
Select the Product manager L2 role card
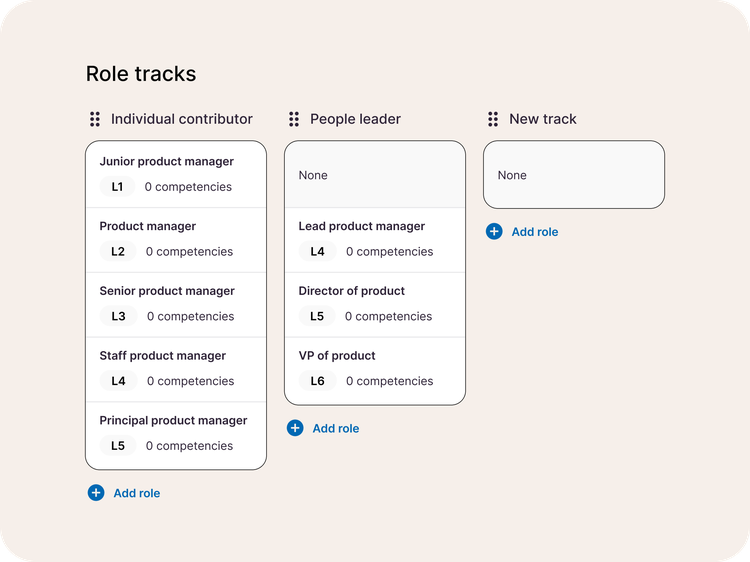pos(176,240)
